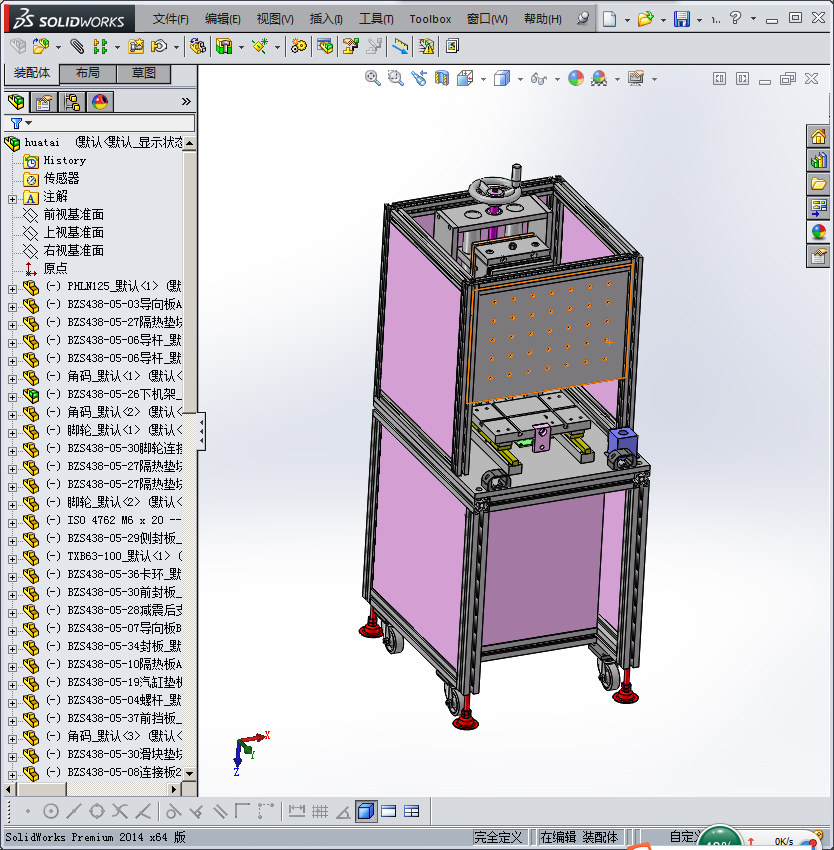The width and height of the screenshot is (834, 850).
Task: Open the 文件(F) menu
Action: 171,19
